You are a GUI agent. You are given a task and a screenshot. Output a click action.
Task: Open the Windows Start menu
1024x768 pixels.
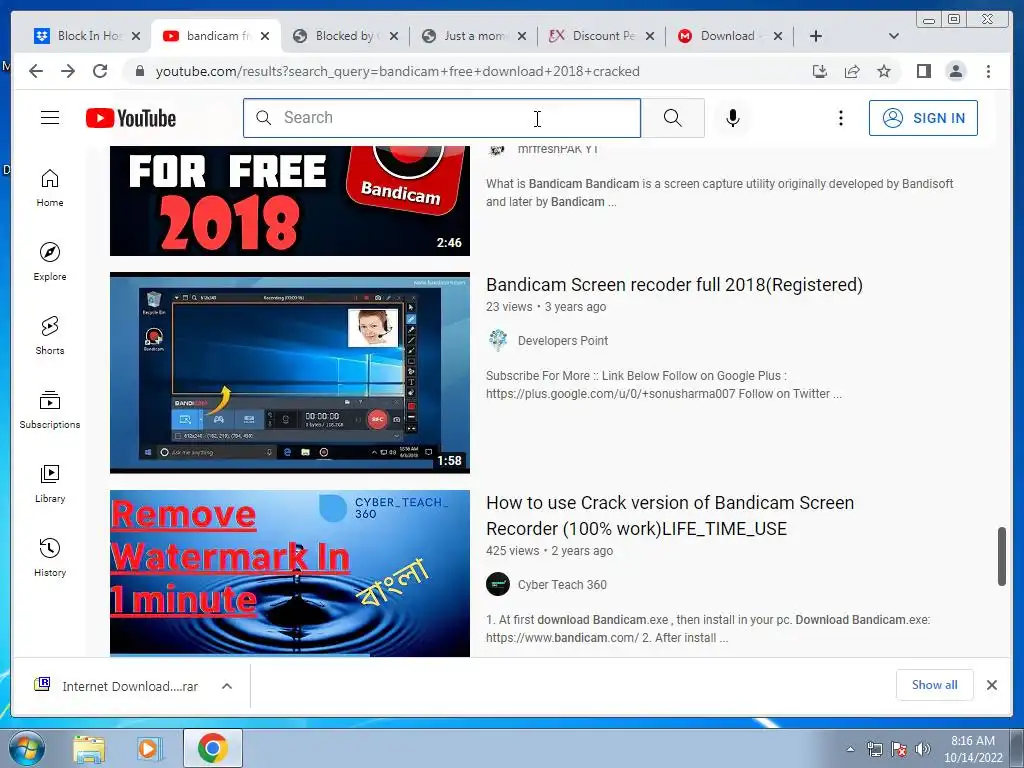27,748
